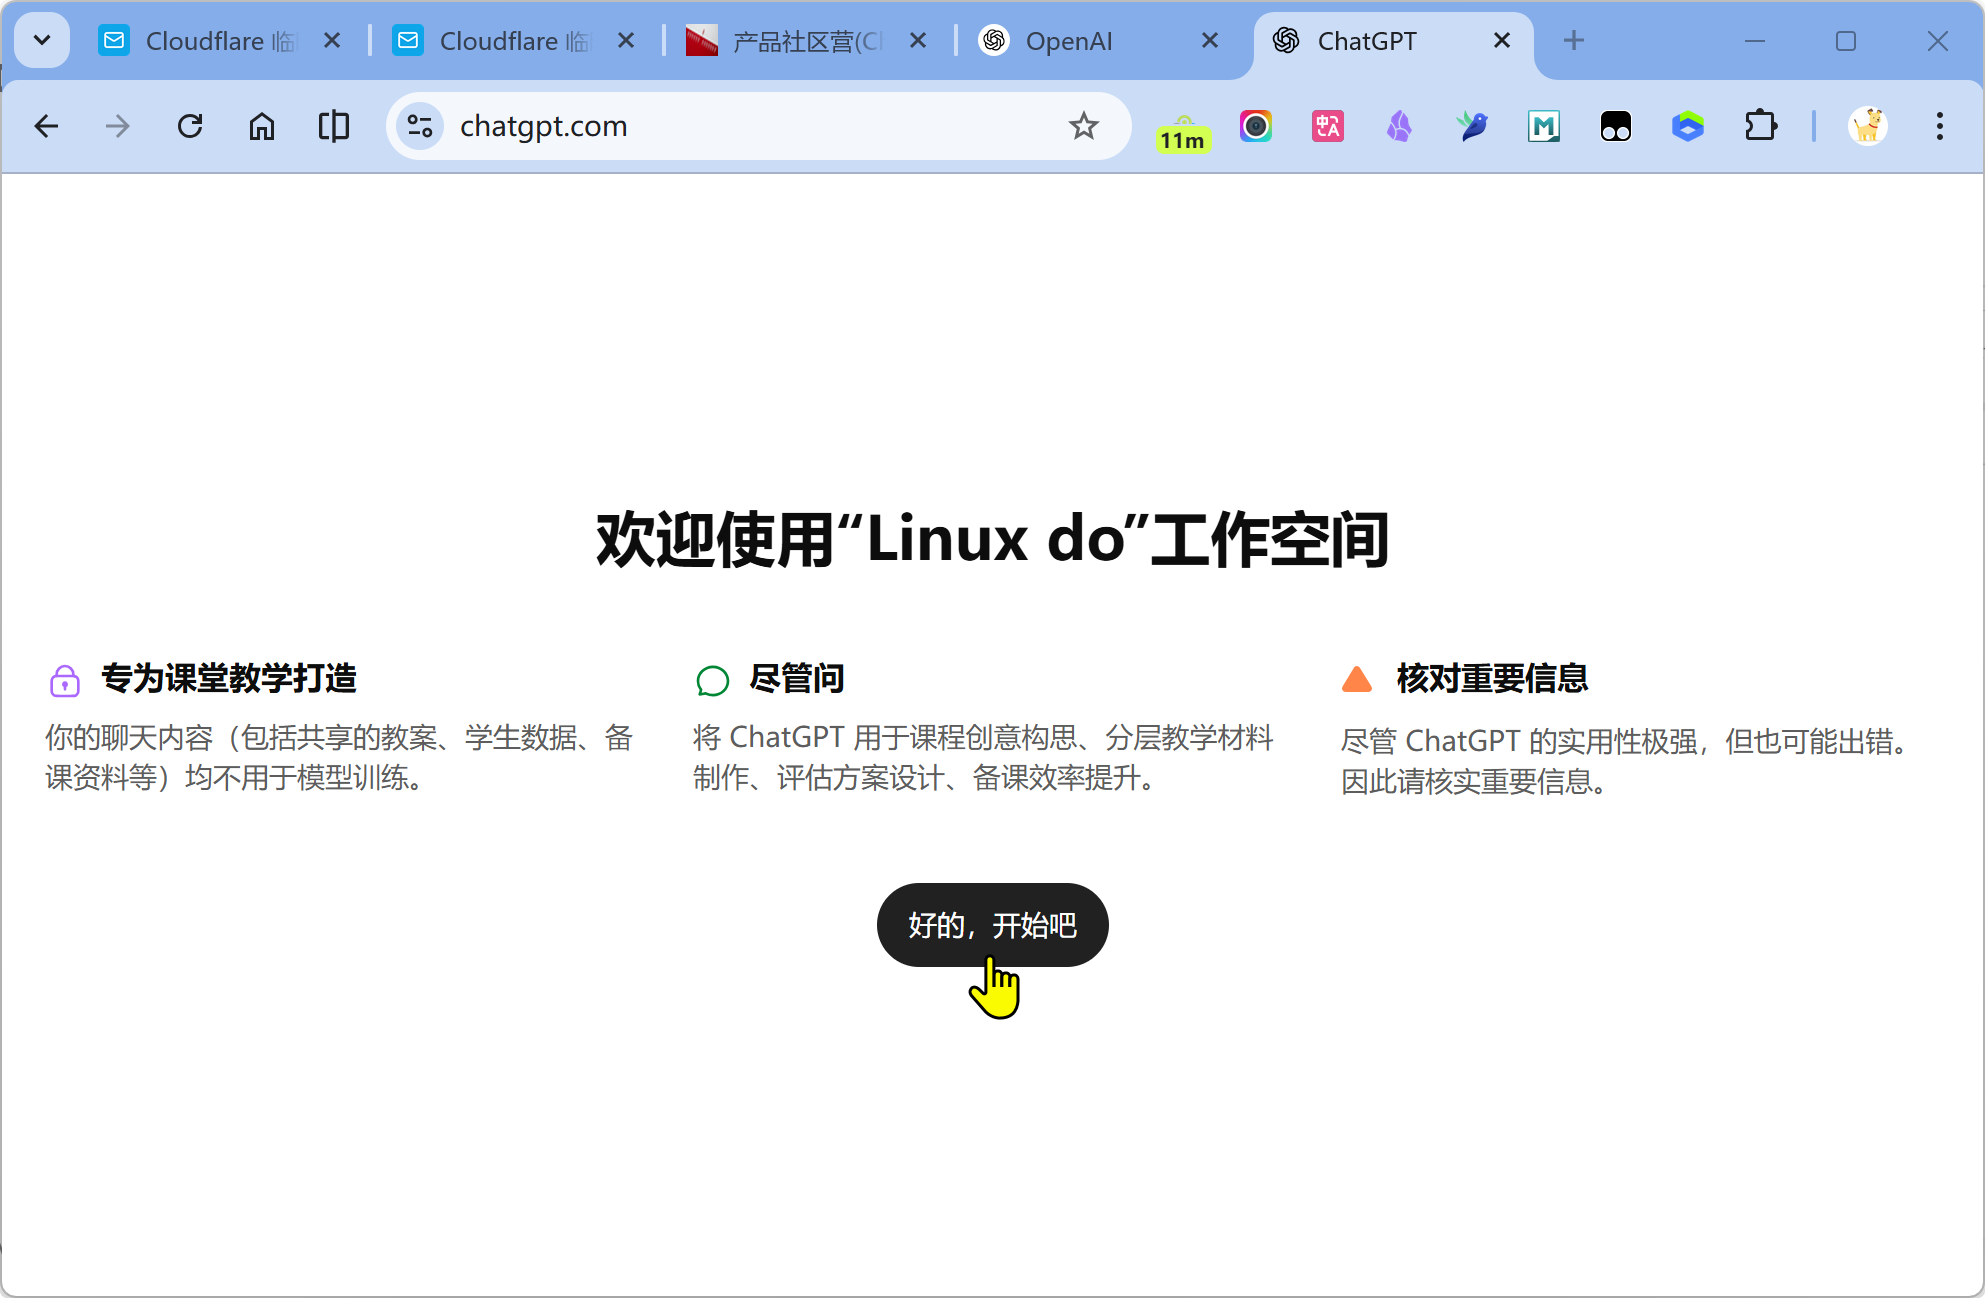This screenshot has width=1985, height=1298.
Task: Click the browser back arrow
Action: coord(46,126)
